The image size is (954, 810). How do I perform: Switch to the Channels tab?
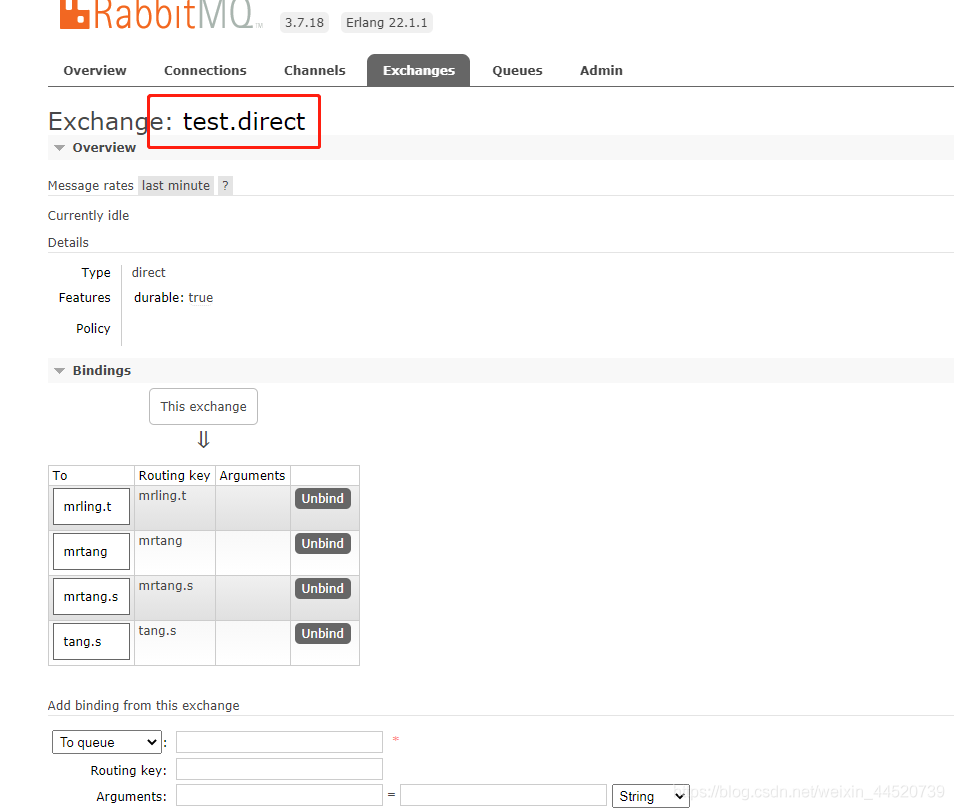tap(315, 71)
